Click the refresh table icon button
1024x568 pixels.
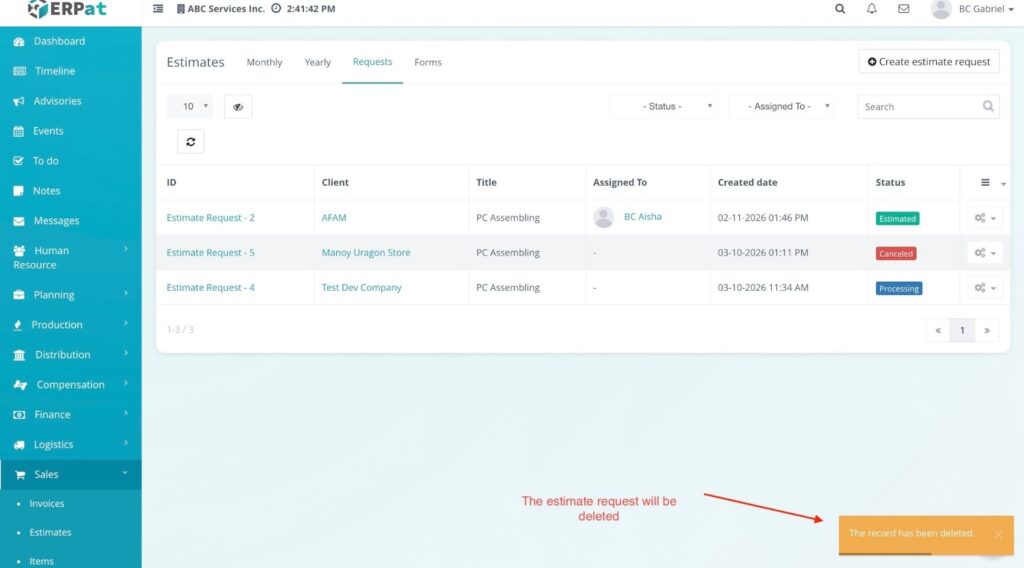coord(190,142)
